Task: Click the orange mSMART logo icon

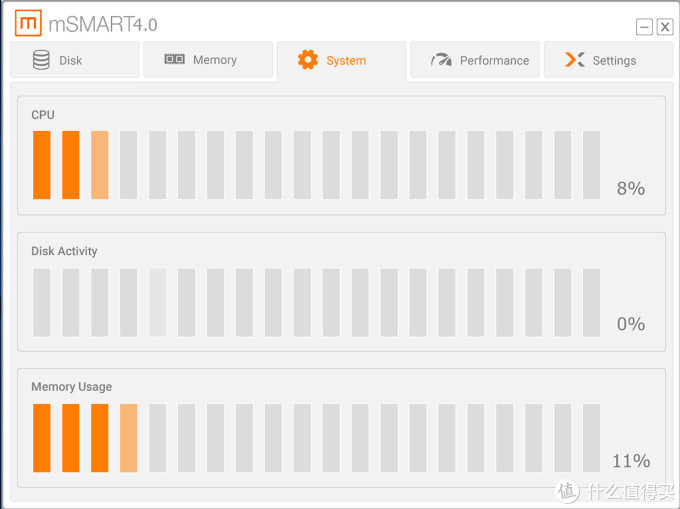Action: pyautogui.click(x=28, y=23)
